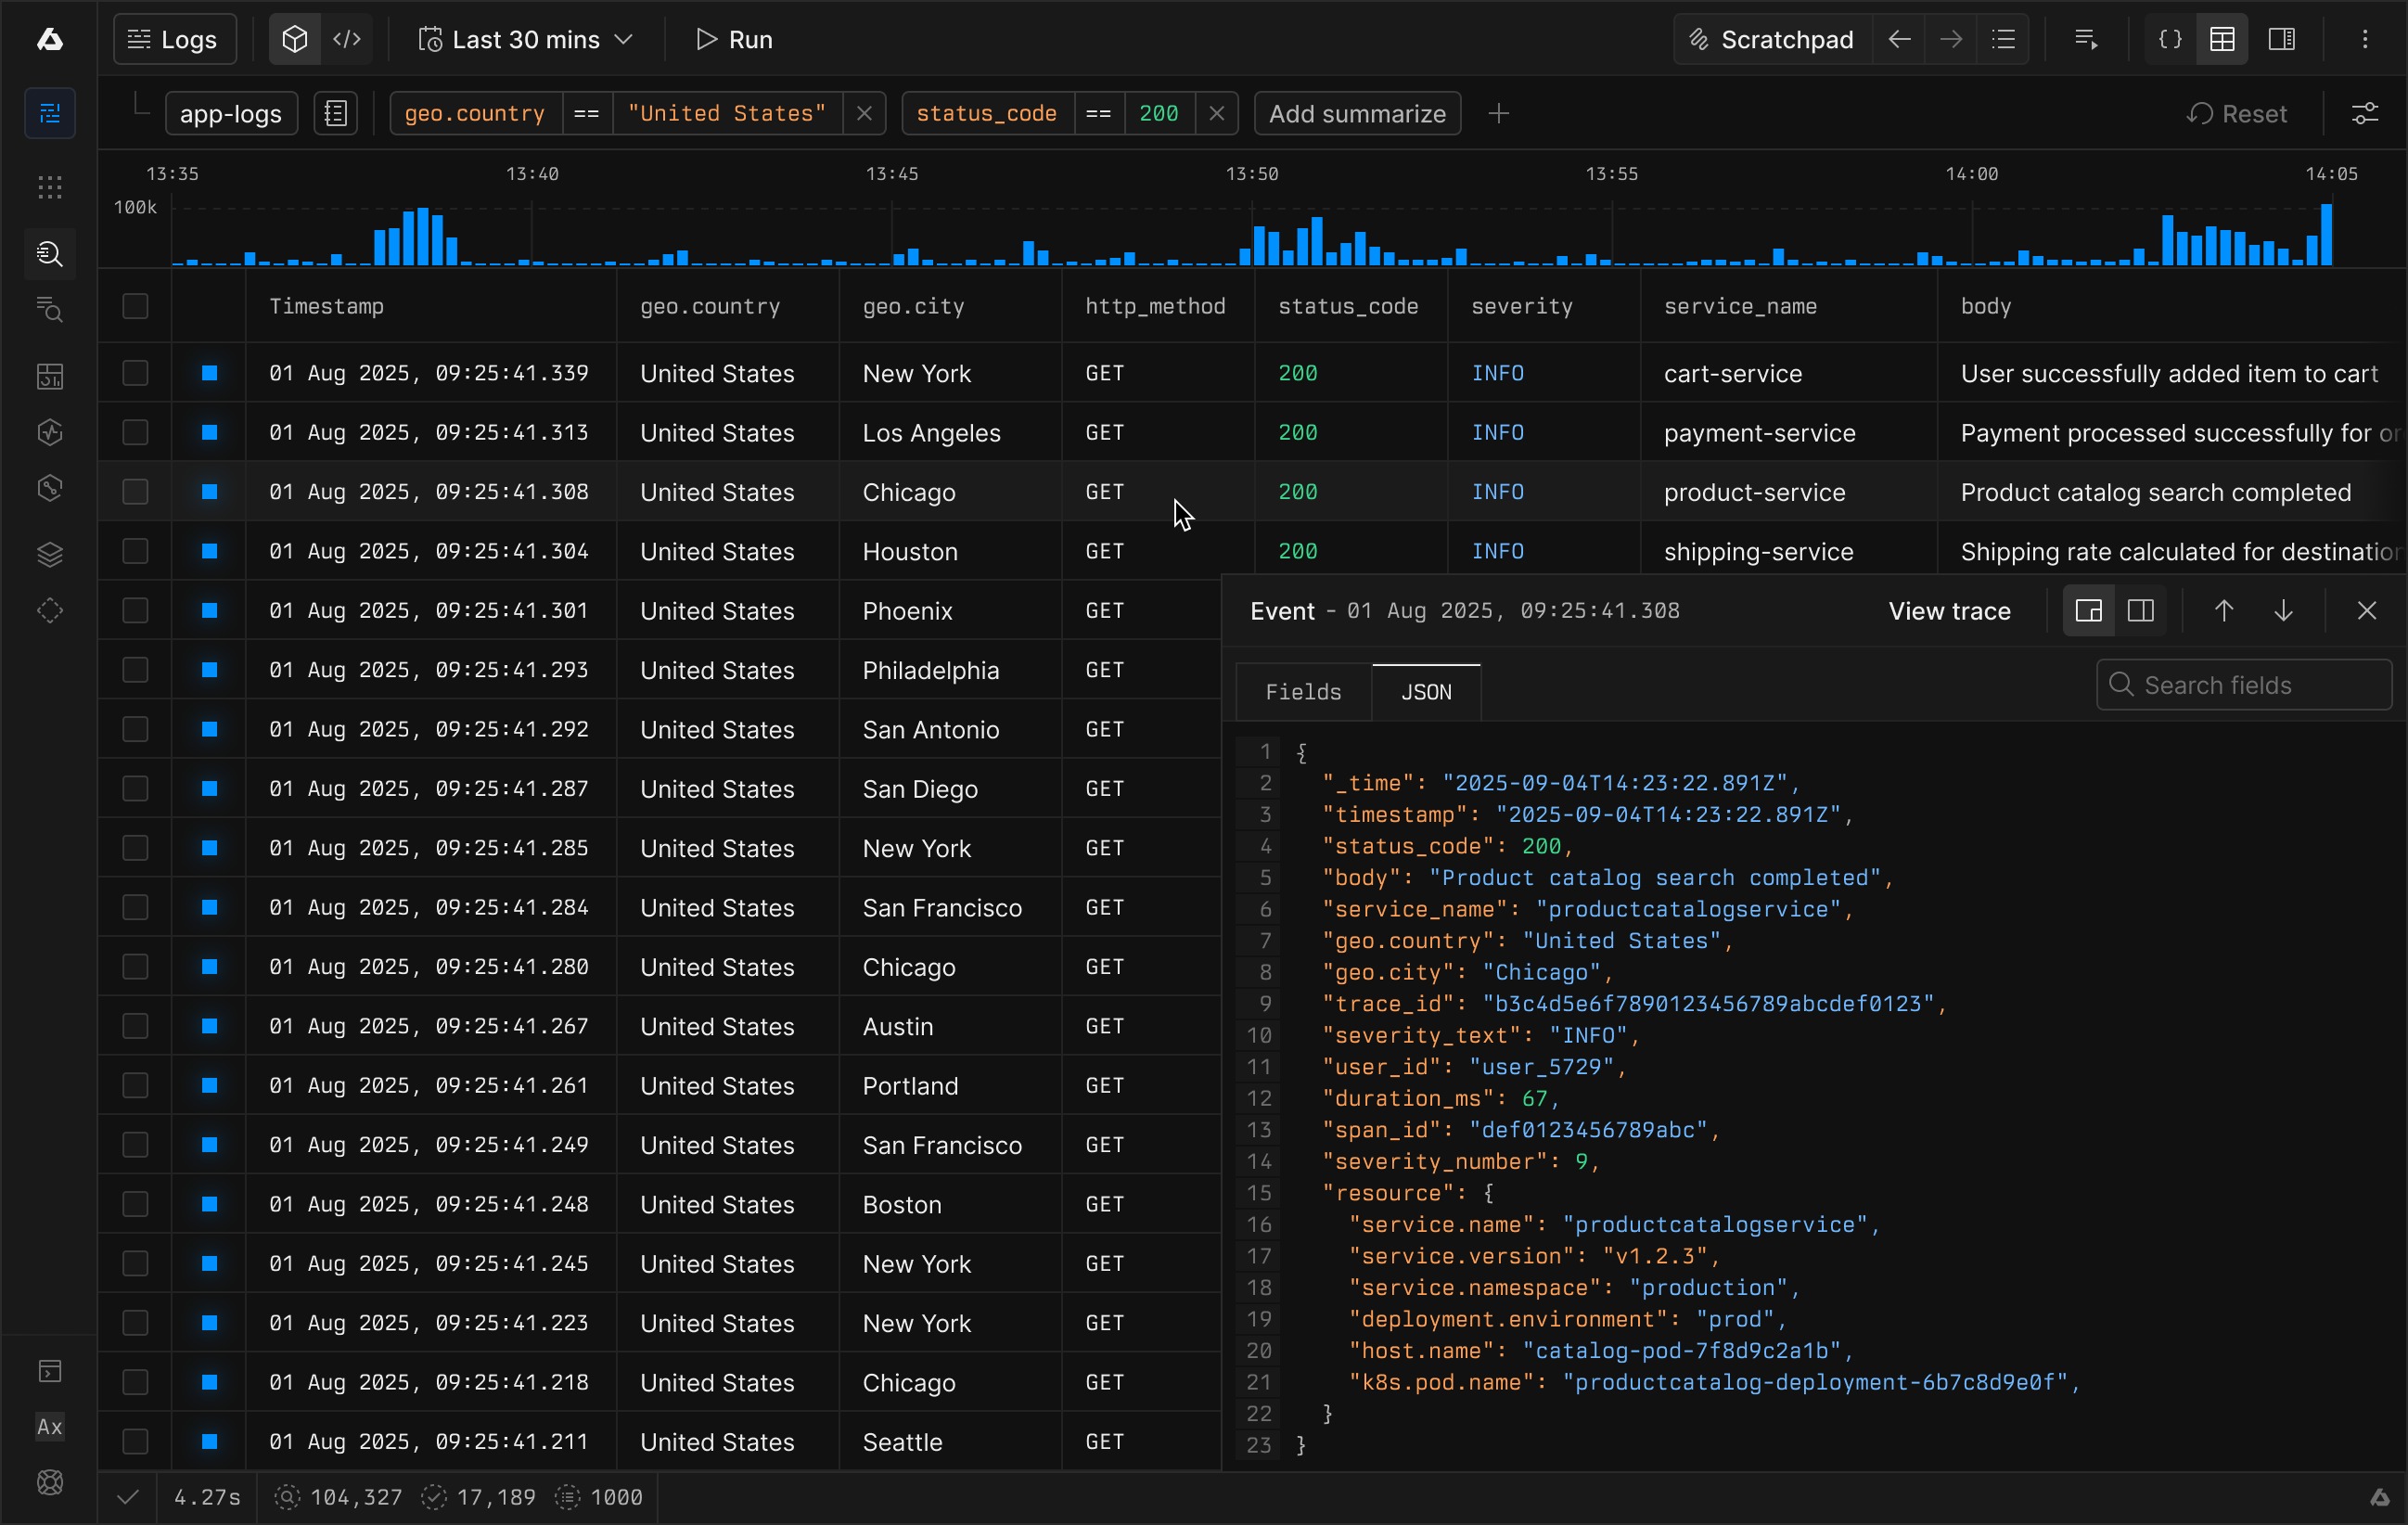This screenshot has height=1525, width=2408.
Task: Tick the Houston row checkbox
Action: [135, 551]
